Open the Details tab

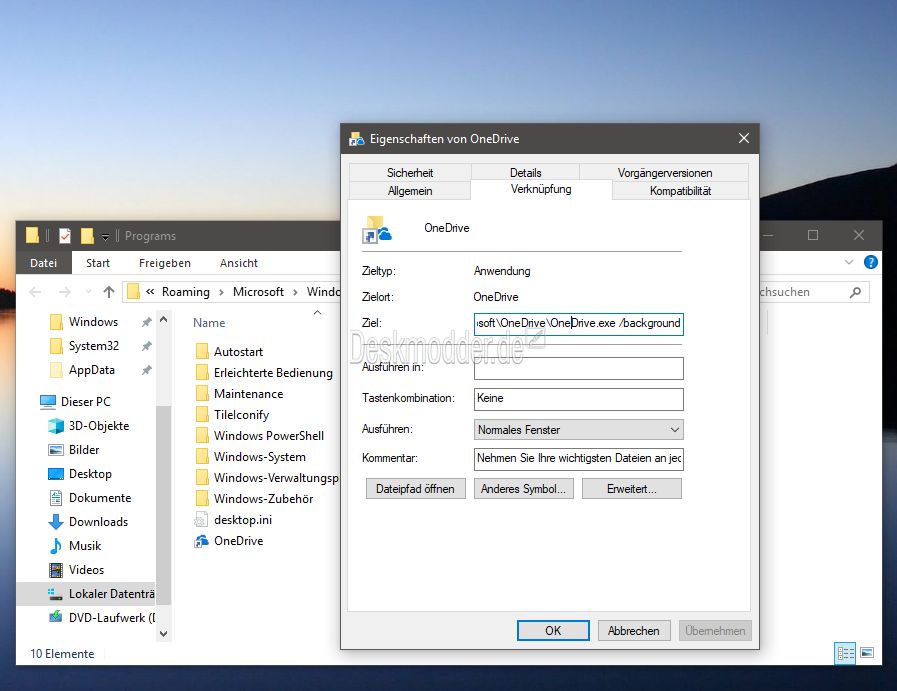point(525,173)
